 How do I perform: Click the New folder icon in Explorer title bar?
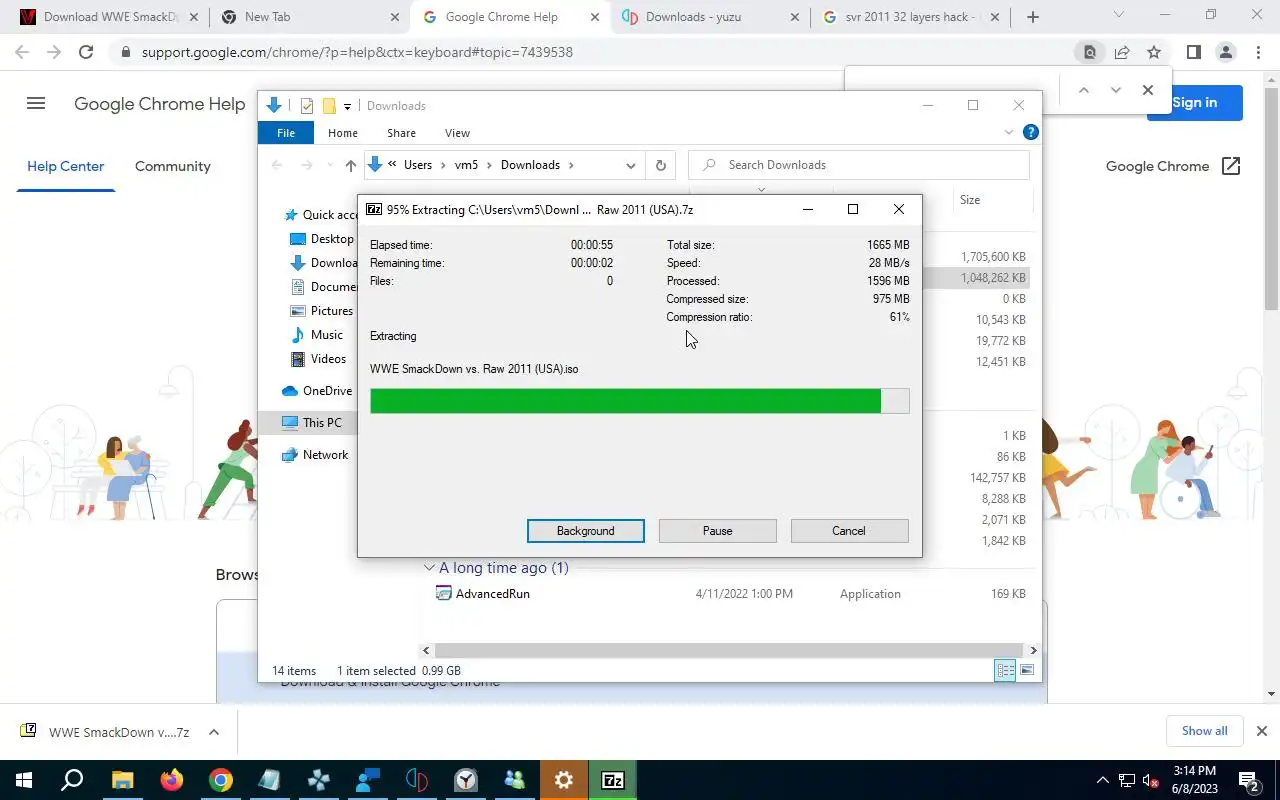pos(329,106)
